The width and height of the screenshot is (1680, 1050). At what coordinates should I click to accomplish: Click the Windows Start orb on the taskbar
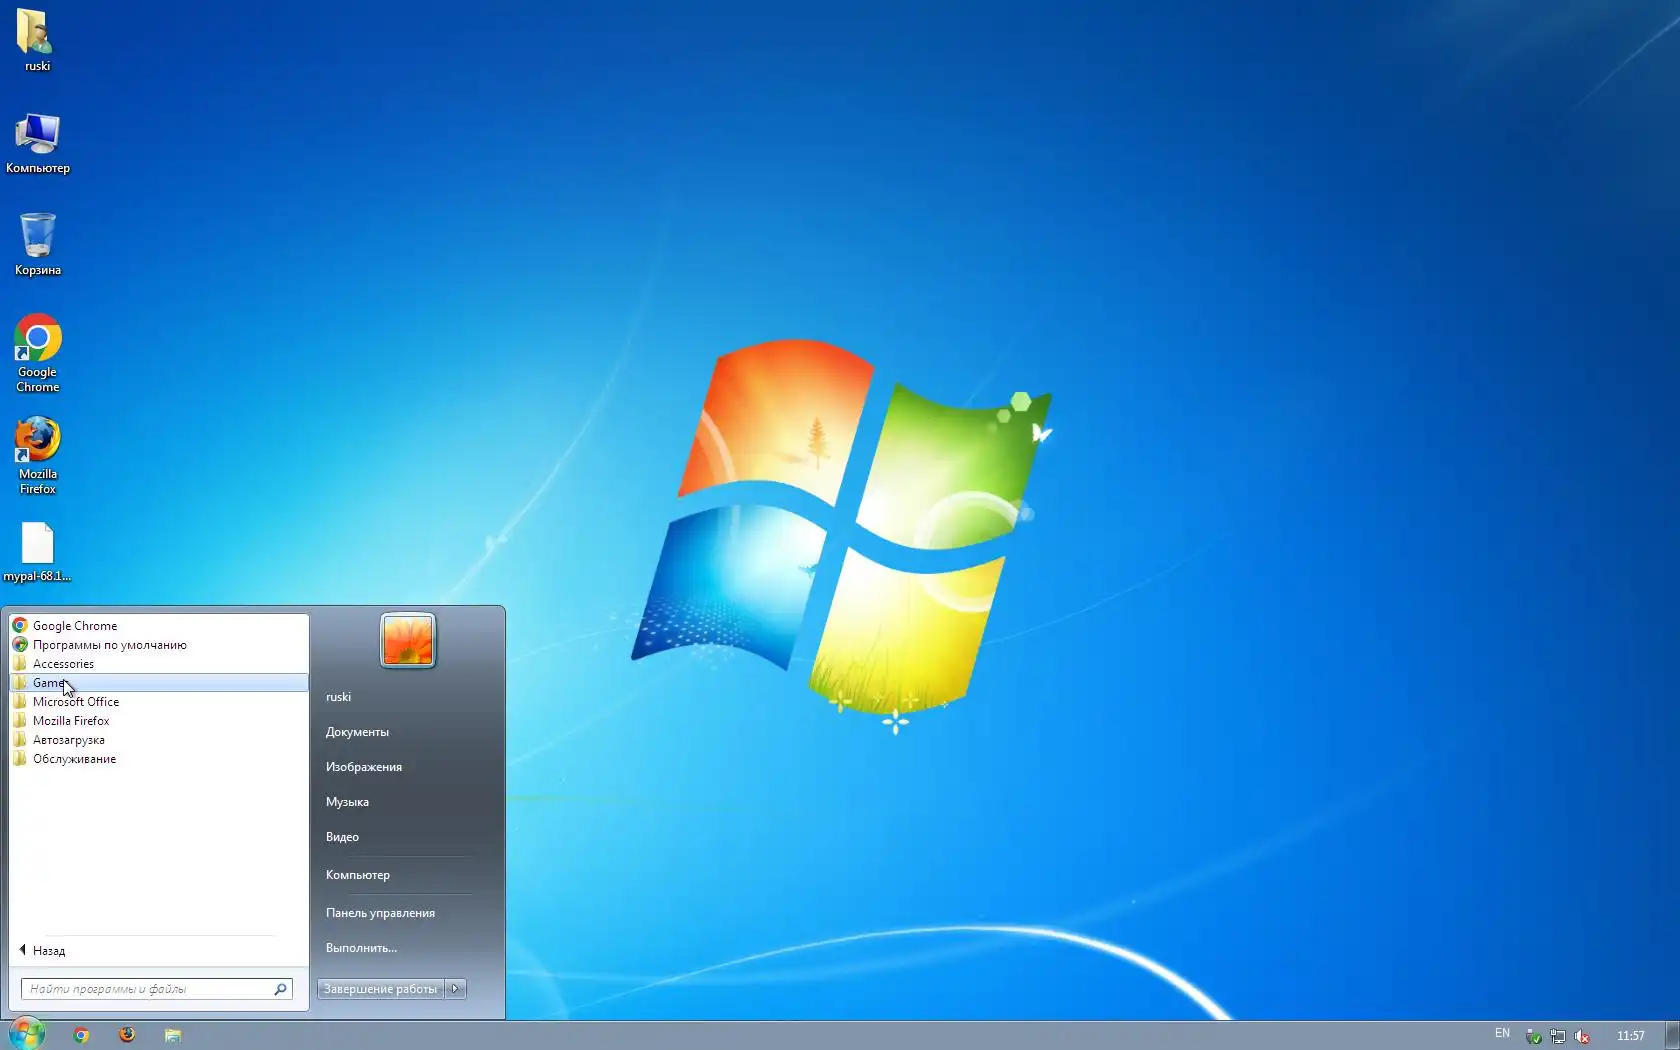click(27, 1033)
